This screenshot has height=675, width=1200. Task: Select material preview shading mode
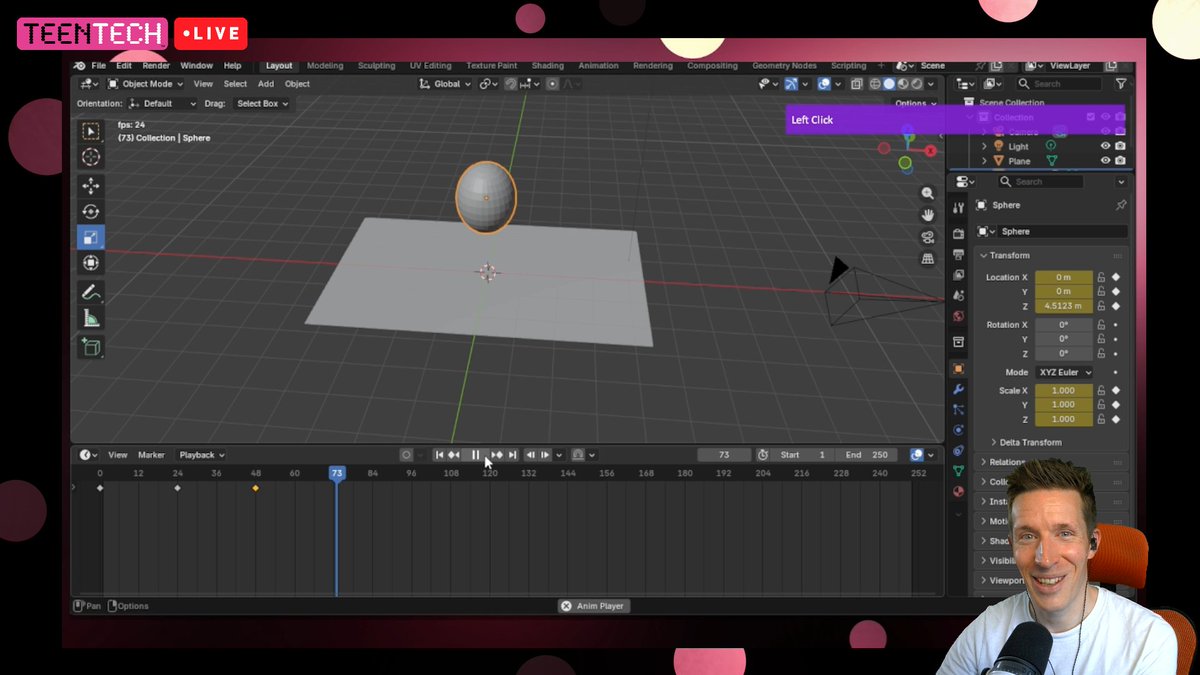click(903, 84)
